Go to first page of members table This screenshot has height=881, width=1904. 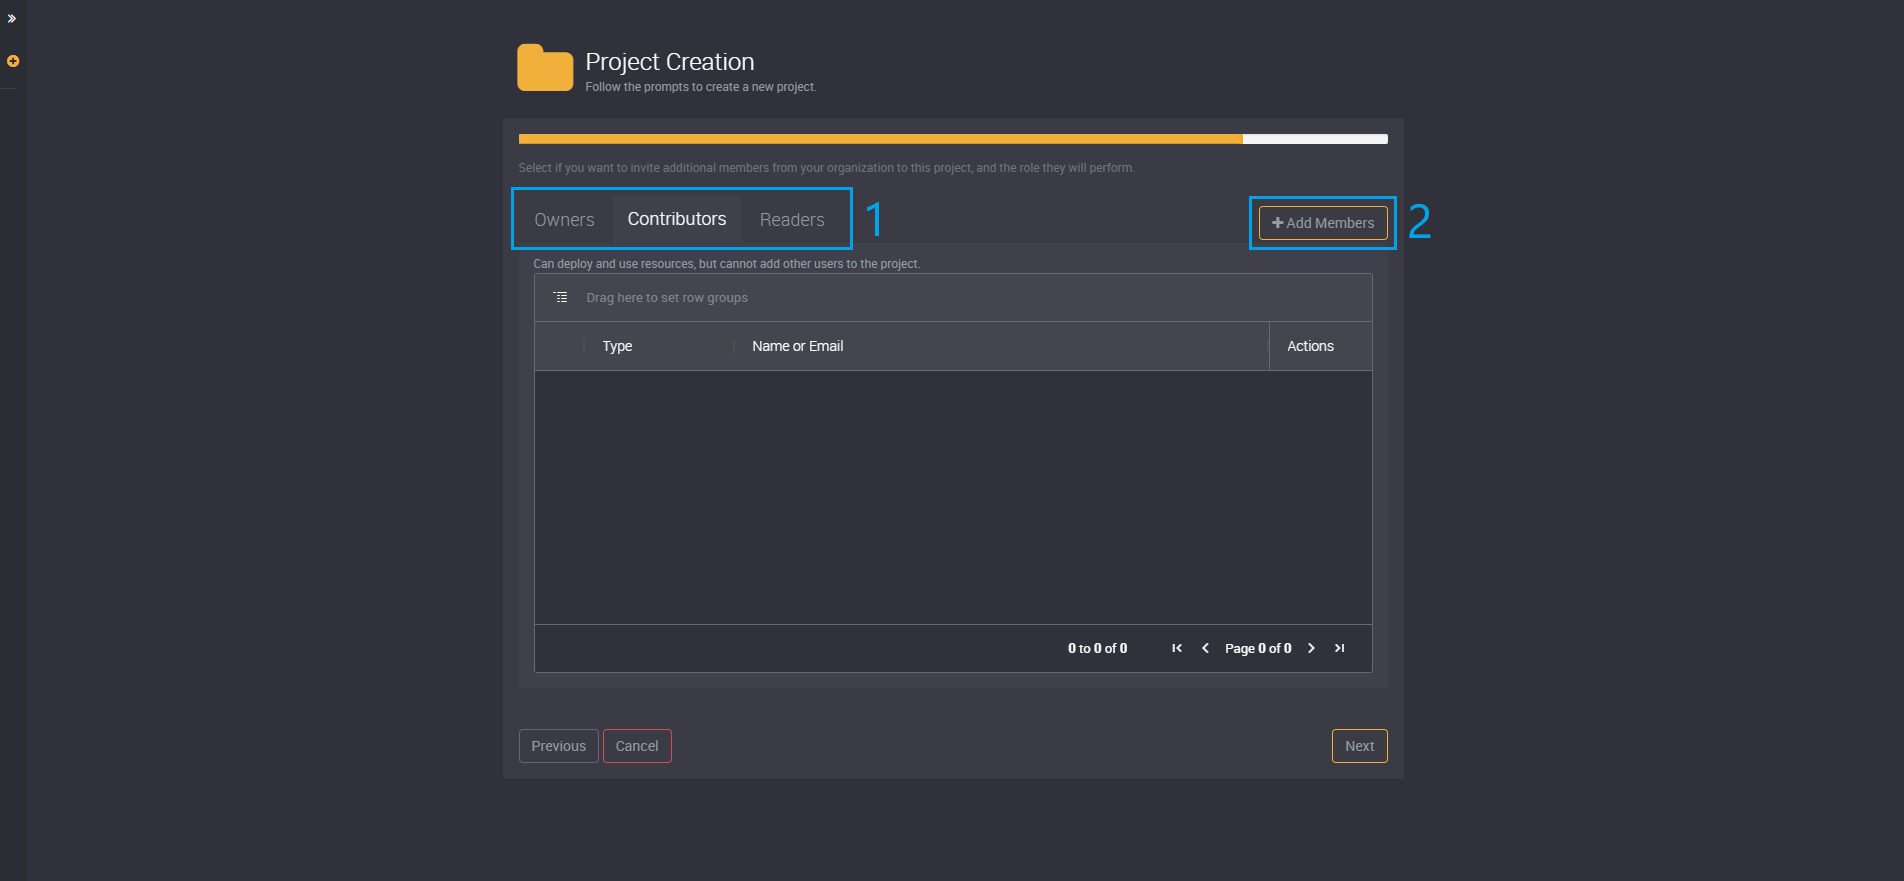(1177, 648)
